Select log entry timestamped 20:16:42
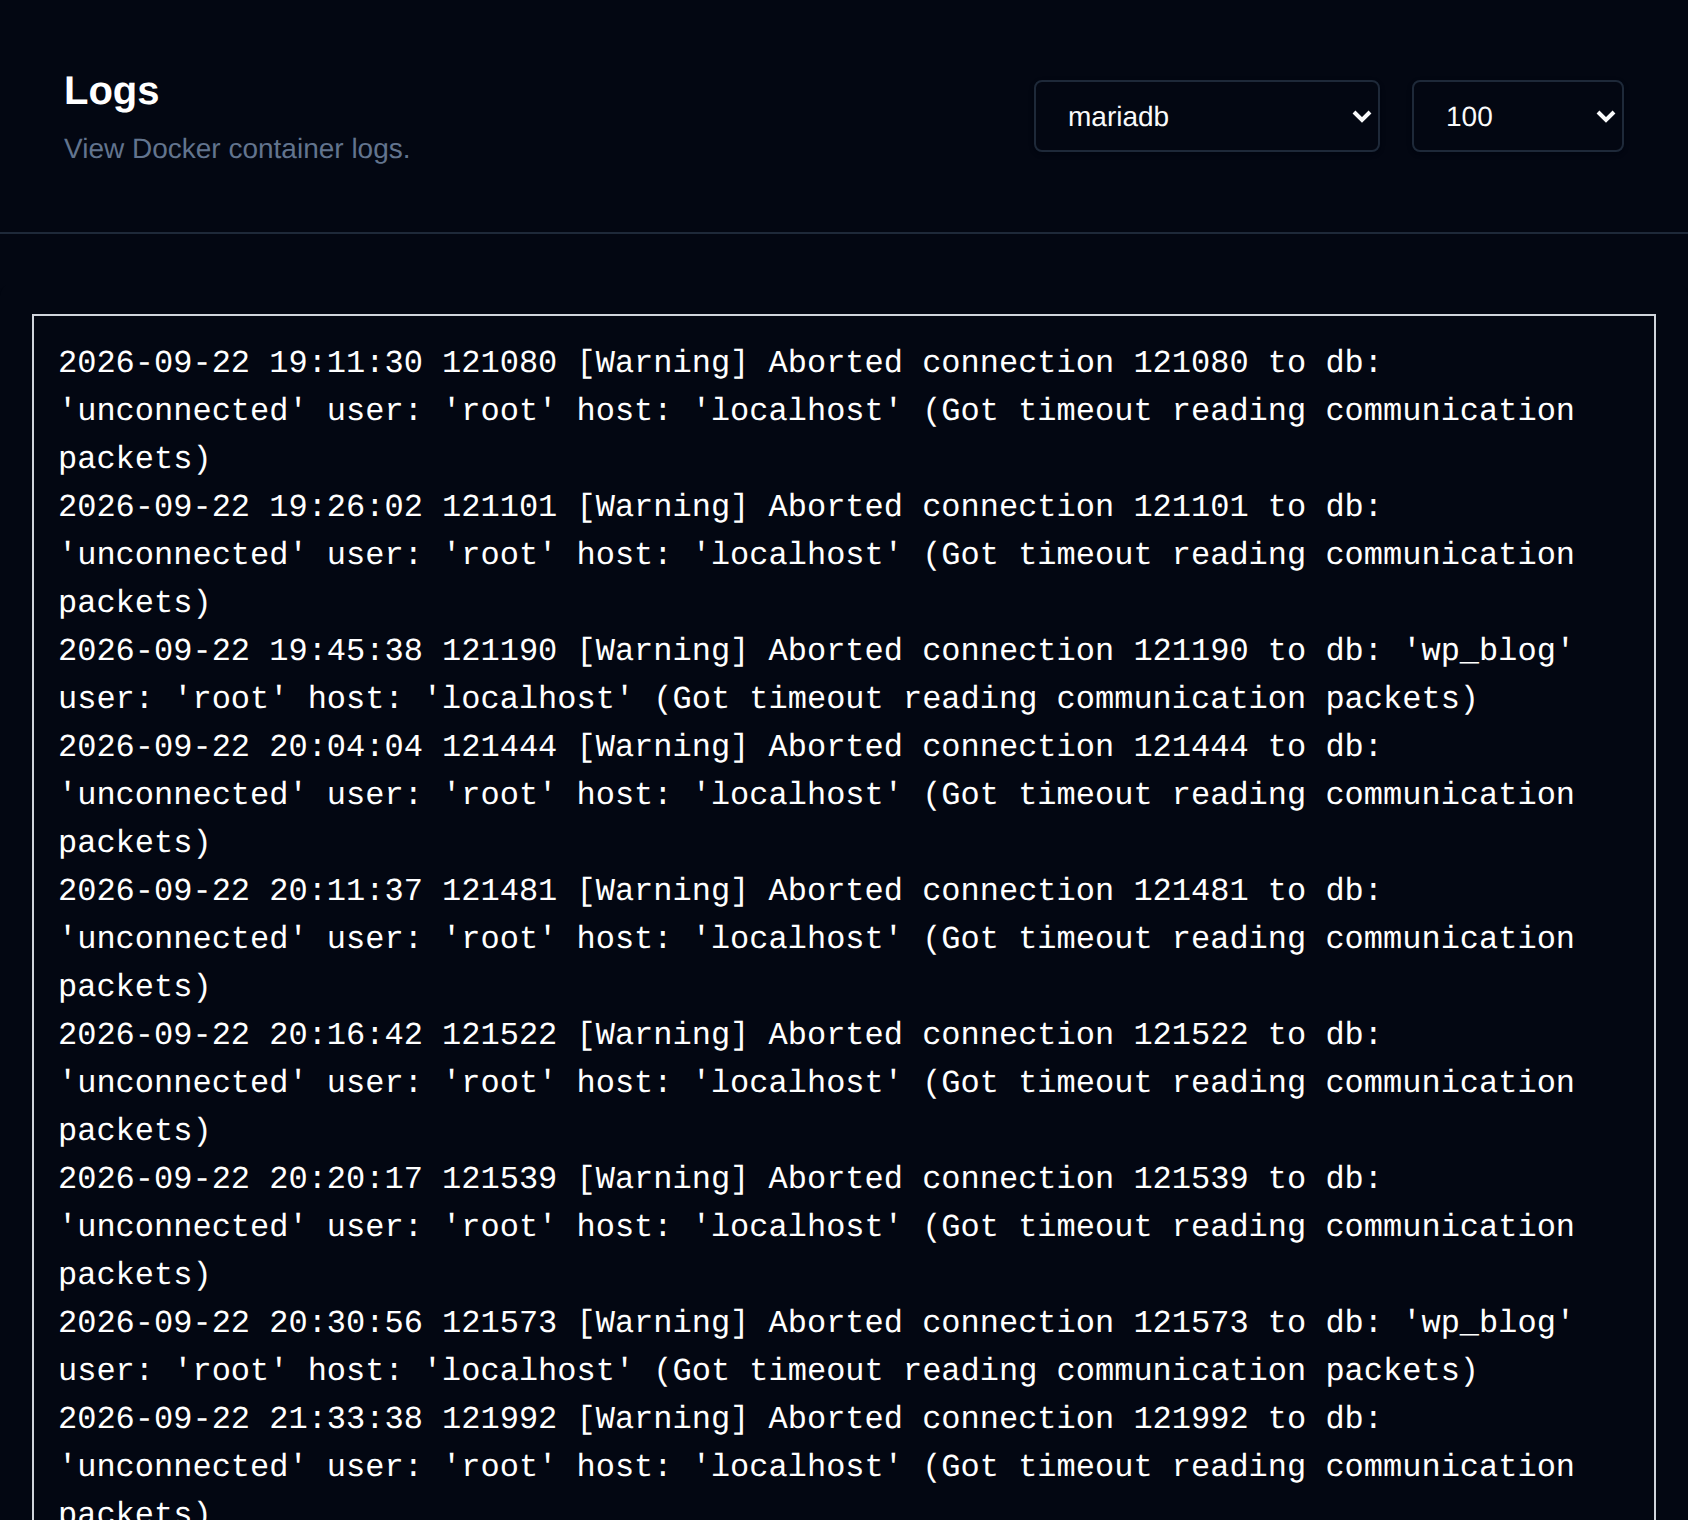1688x1520 pixels. click(816, 1082)
